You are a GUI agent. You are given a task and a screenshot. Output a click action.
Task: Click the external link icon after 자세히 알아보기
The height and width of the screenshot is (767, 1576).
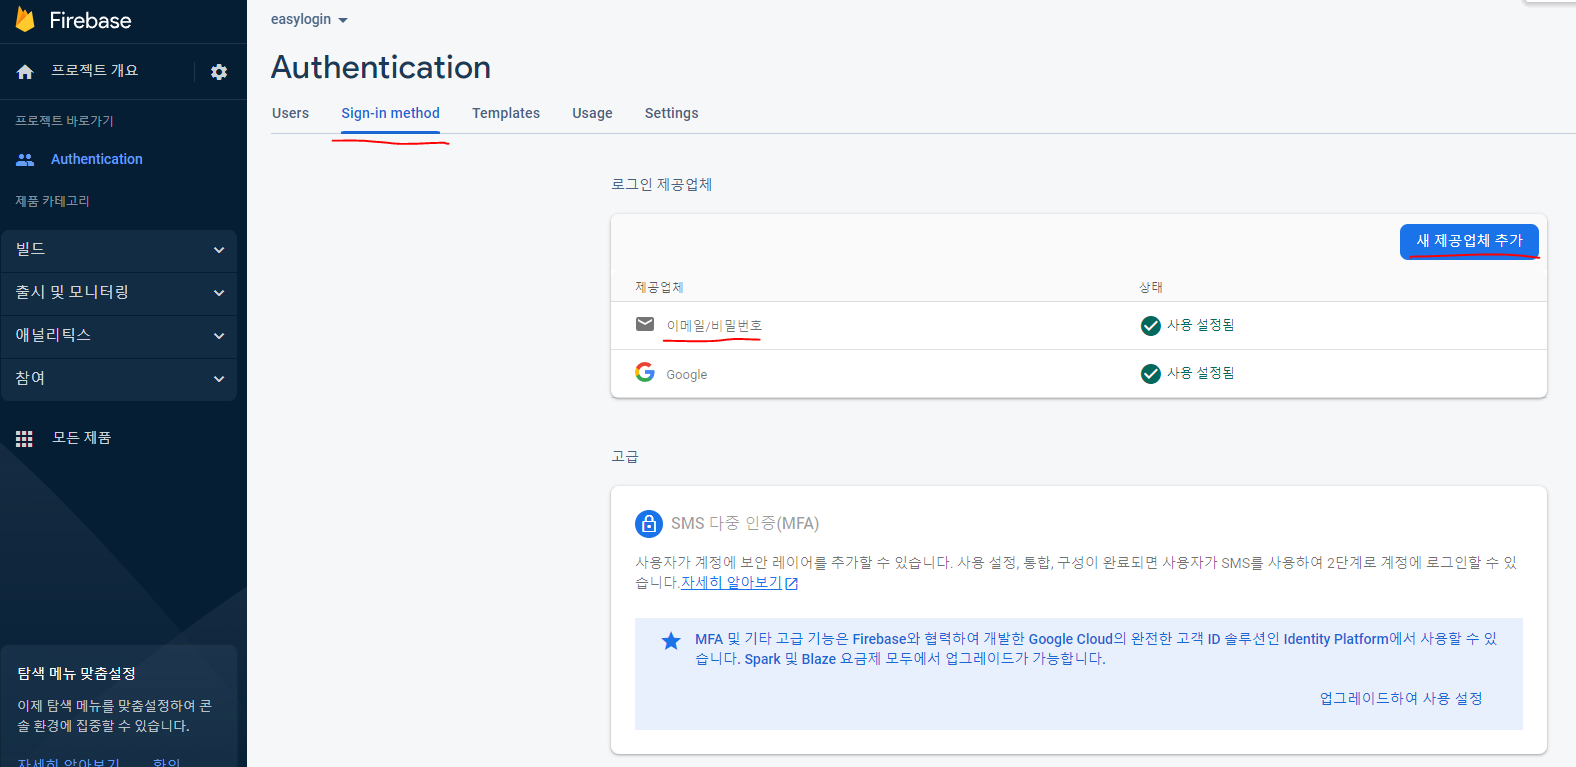(x=791, y=584)
